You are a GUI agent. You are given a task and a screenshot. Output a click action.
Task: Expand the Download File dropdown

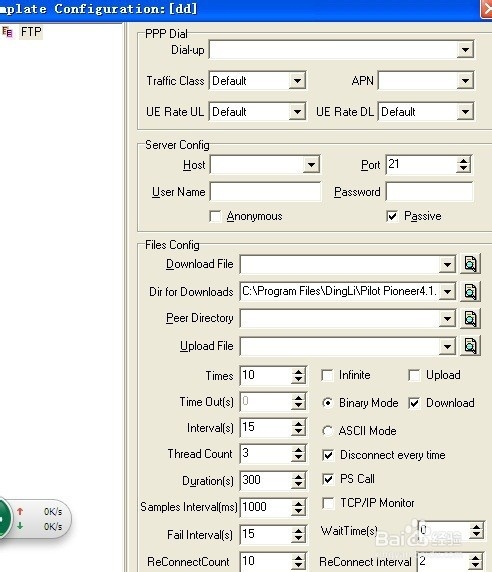pyautogui.click(x=447, y=264)
